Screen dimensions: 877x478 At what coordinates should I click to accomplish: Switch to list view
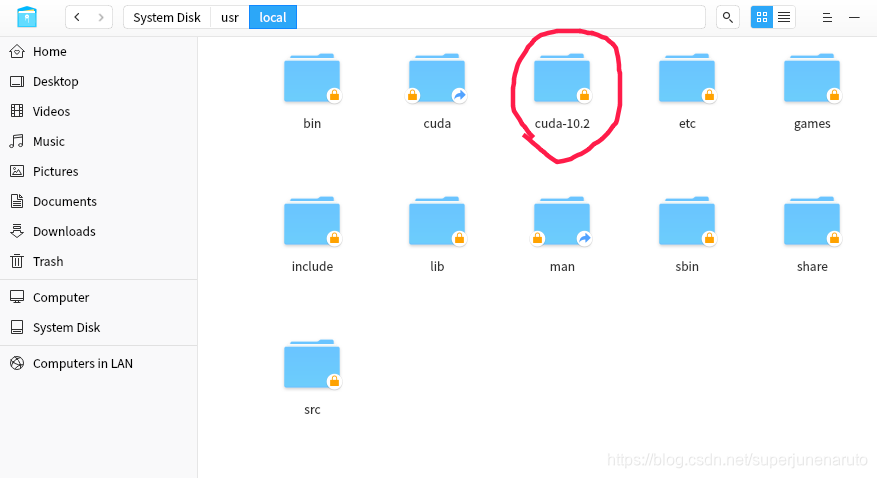pos(784,17)
